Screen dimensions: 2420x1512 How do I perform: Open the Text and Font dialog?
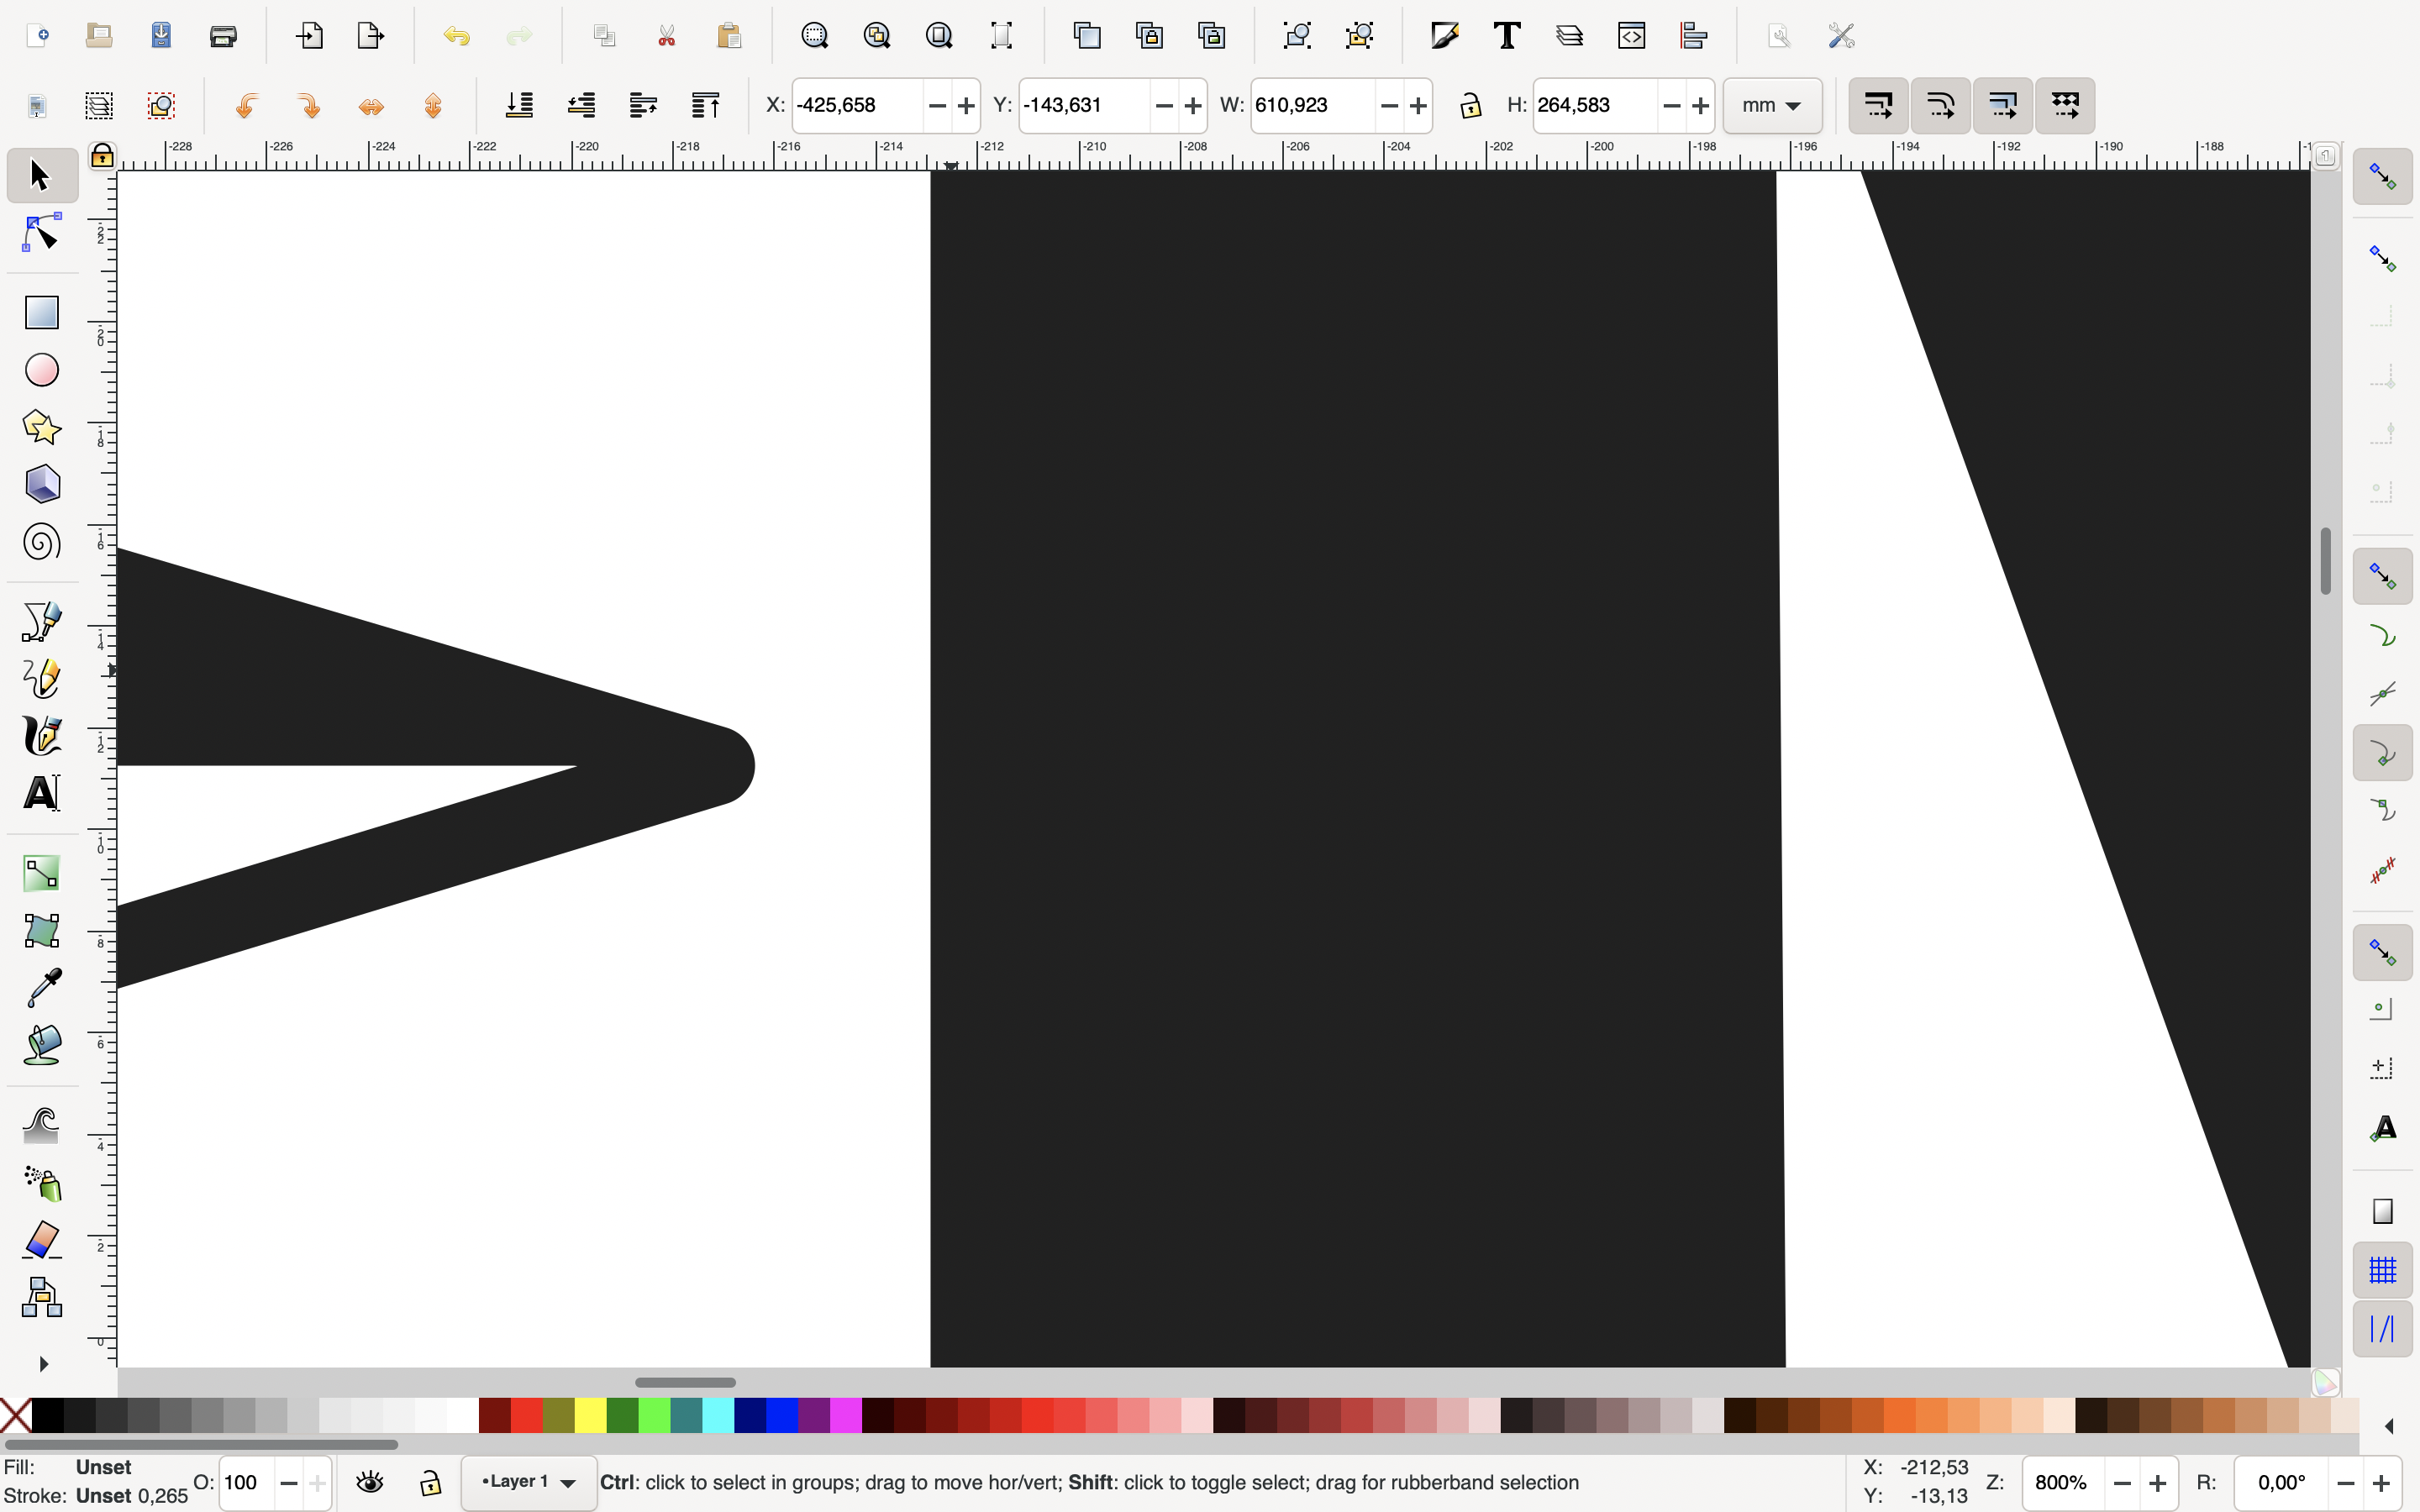click(1507, 36)
